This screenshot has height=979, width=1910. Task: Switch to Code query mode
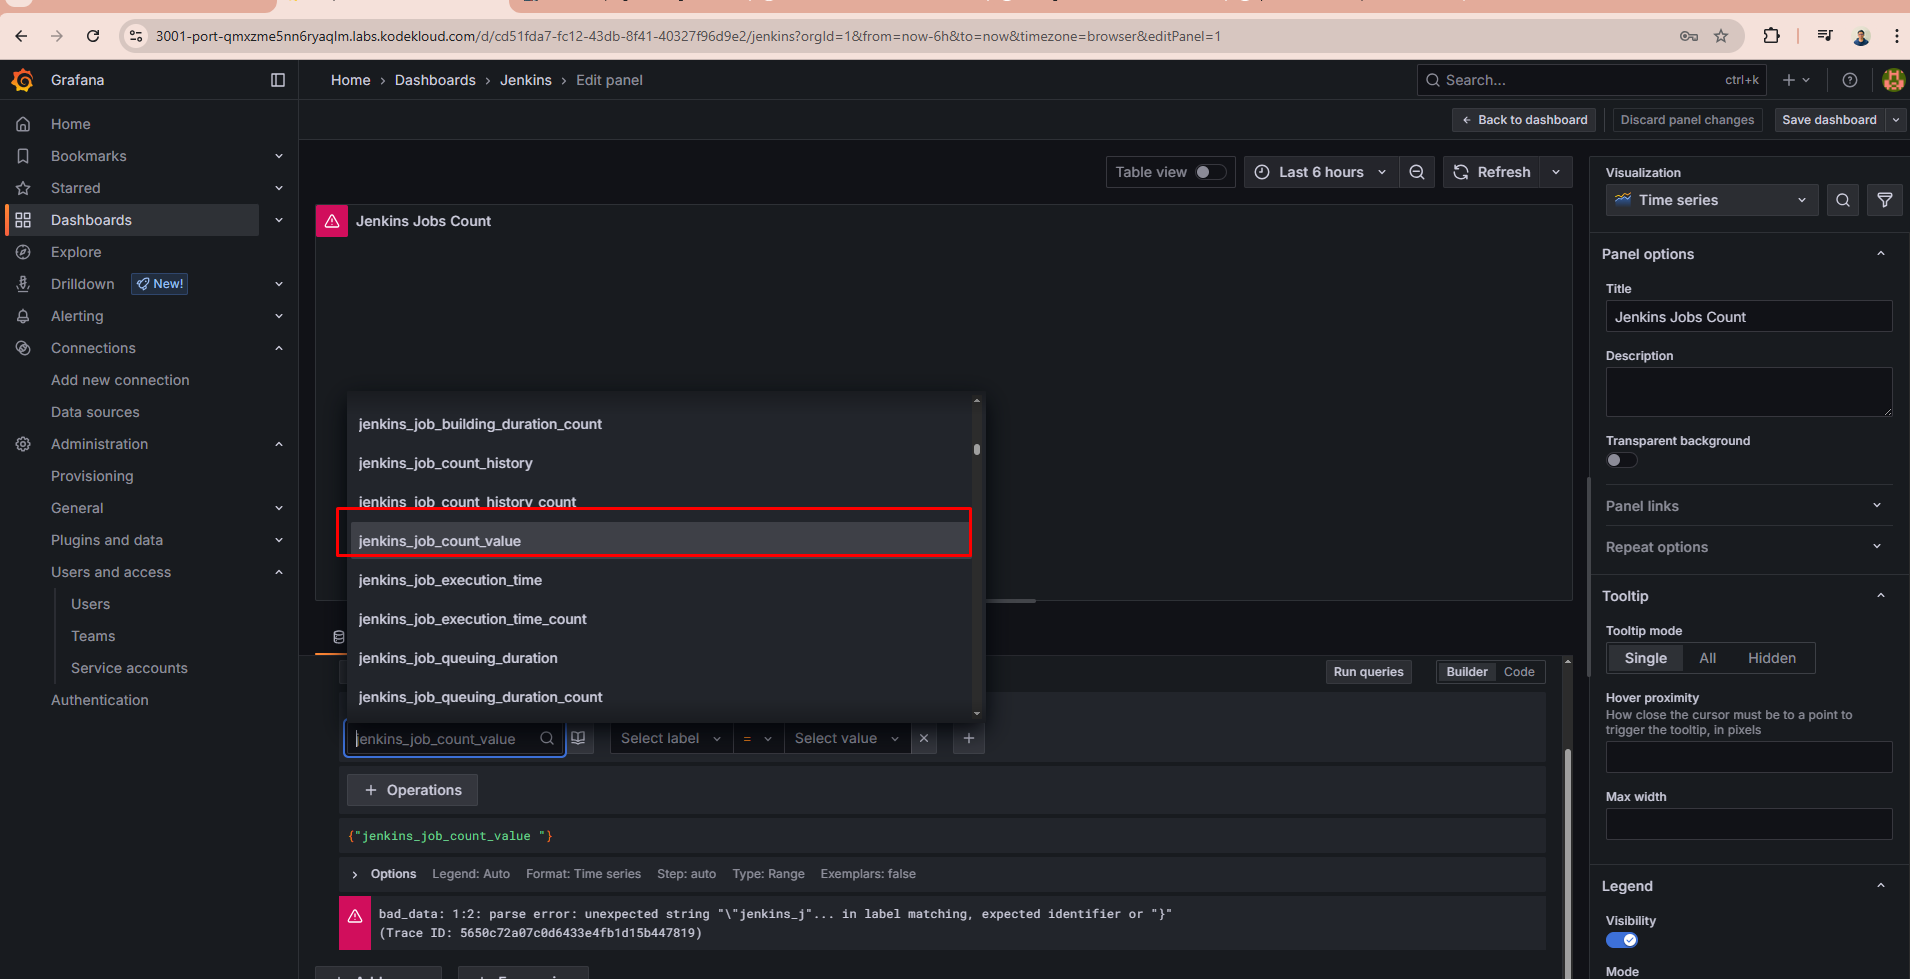(1518, 672)
